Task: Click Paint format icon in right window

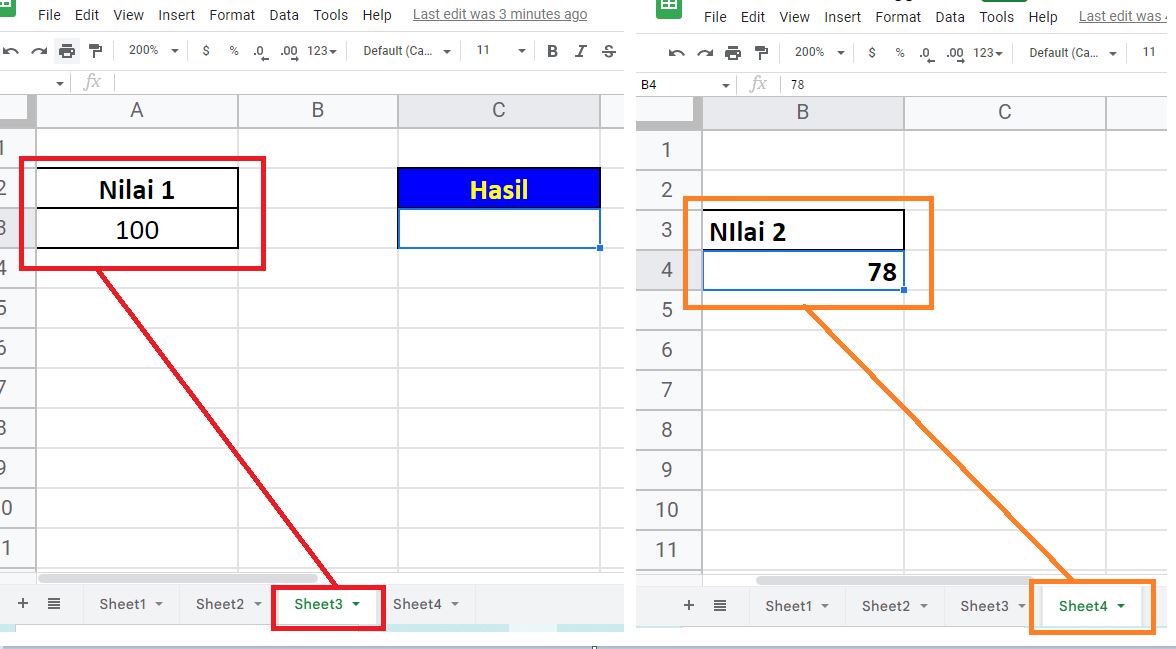Action: point(761,53)
